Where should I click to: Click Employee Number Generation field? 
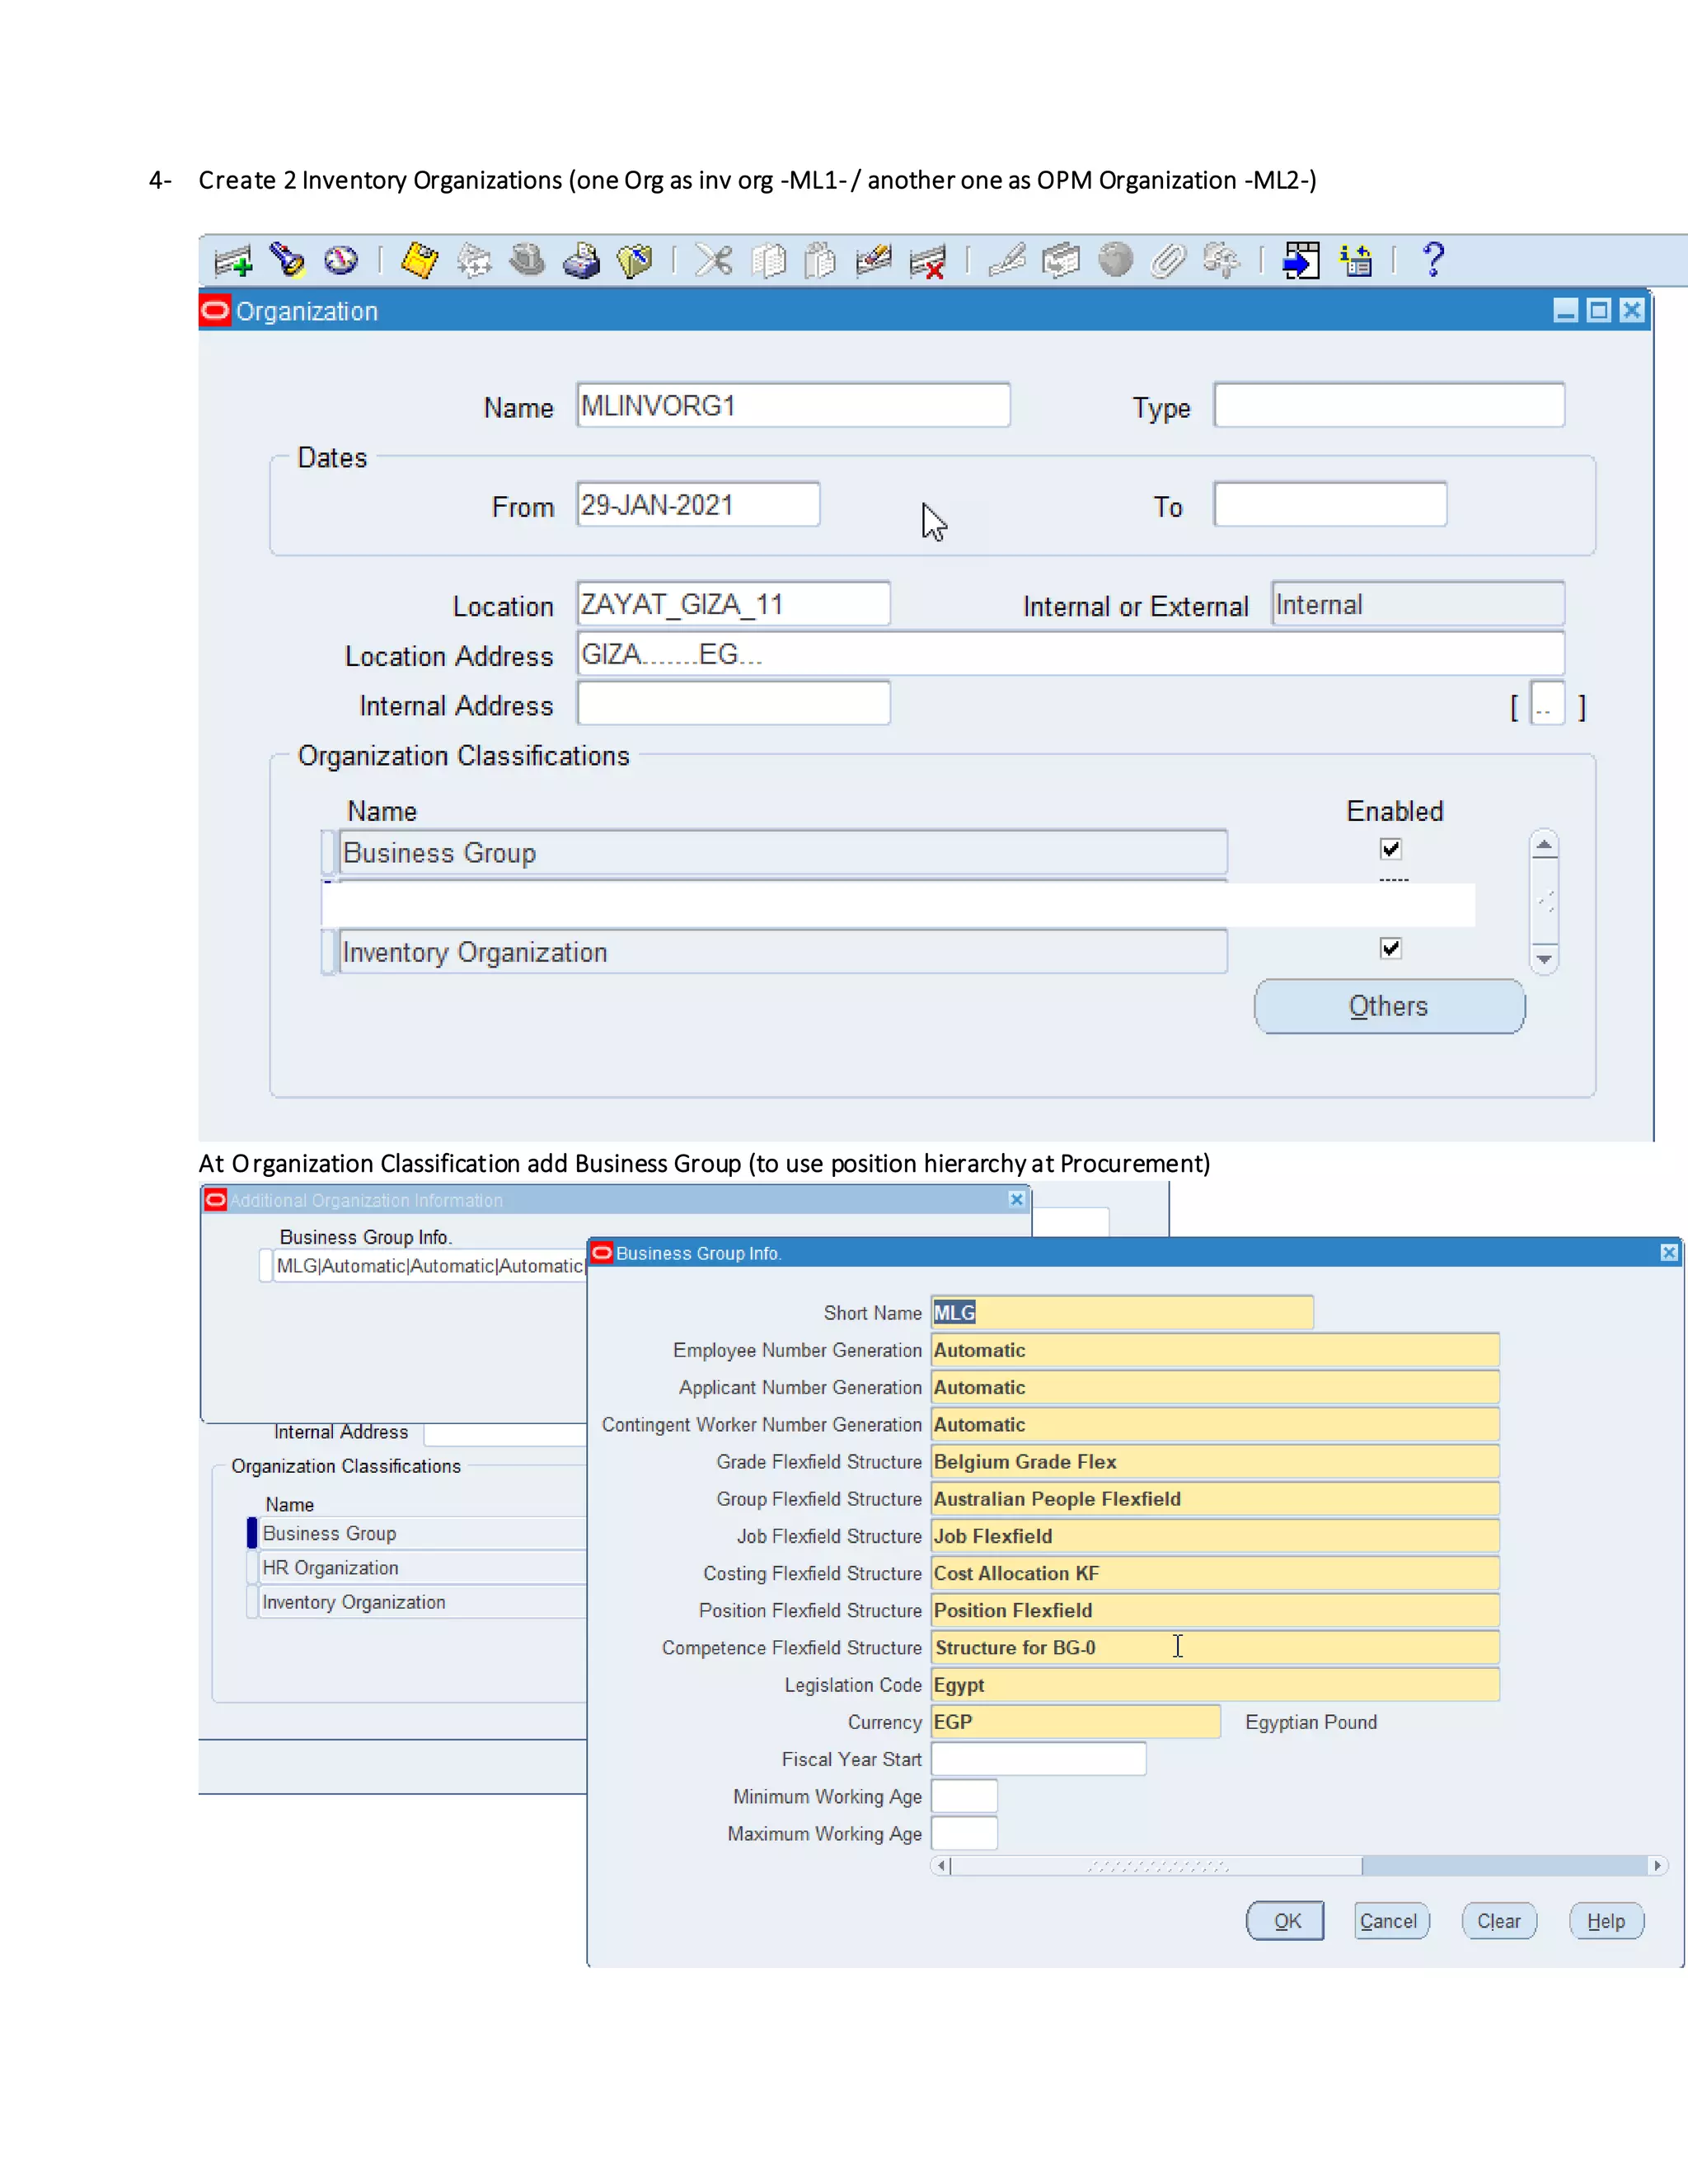(x=1215, y=1350)
